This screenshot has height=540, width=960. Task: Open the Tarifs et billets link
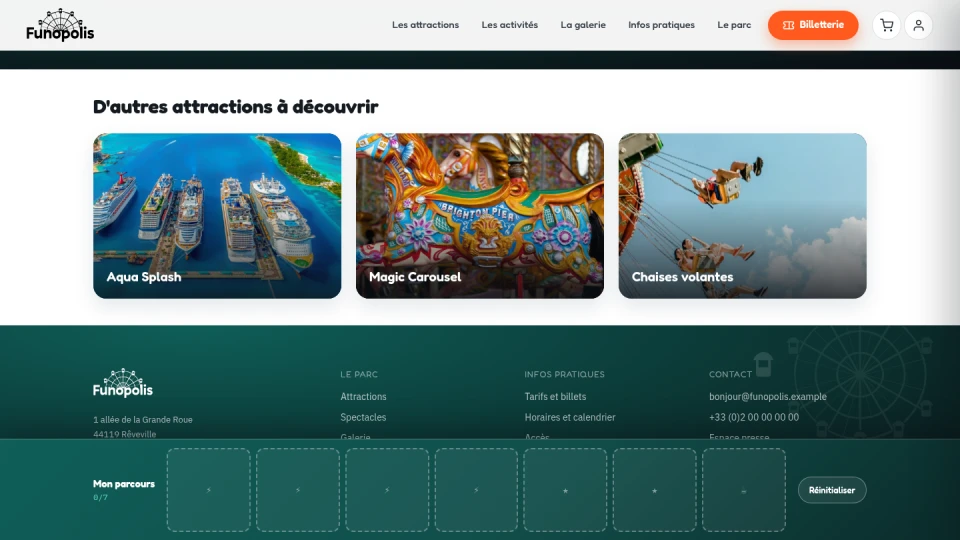pyautogui.click(x=555, y=397)
